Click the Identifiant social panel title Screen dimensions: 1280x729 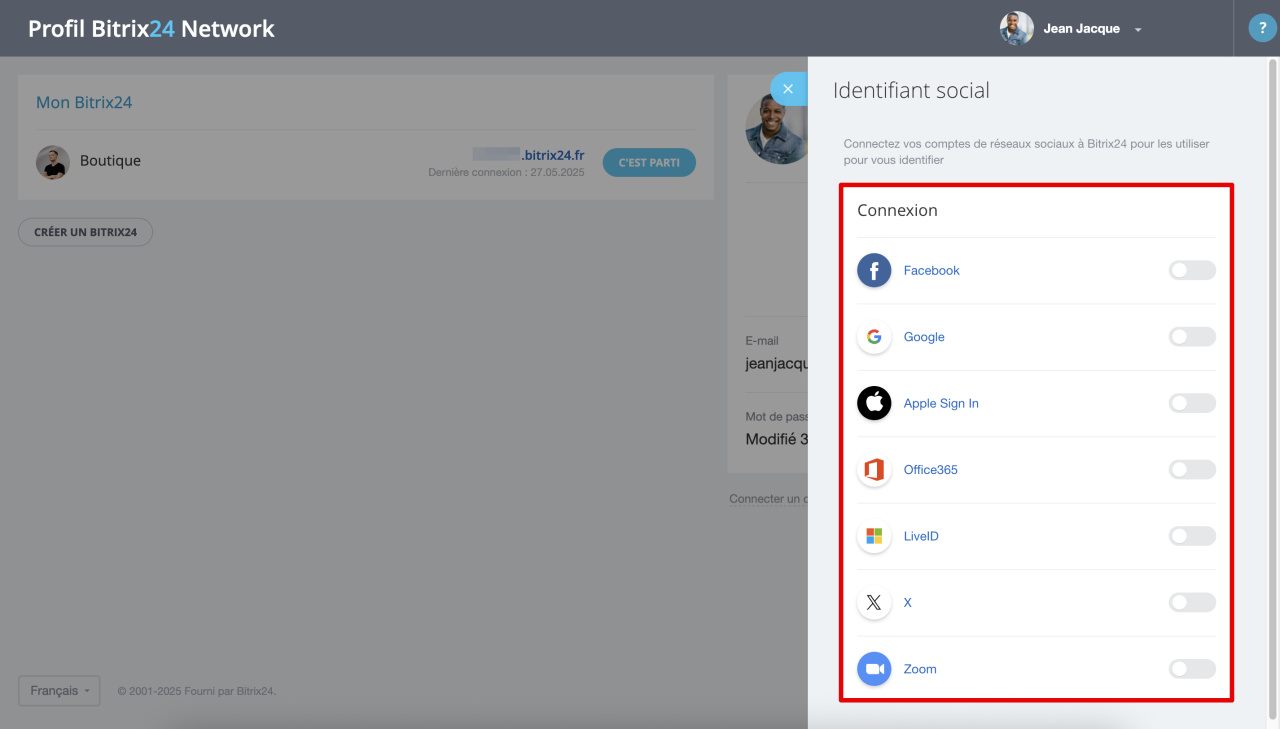click(x=911, y=90)
